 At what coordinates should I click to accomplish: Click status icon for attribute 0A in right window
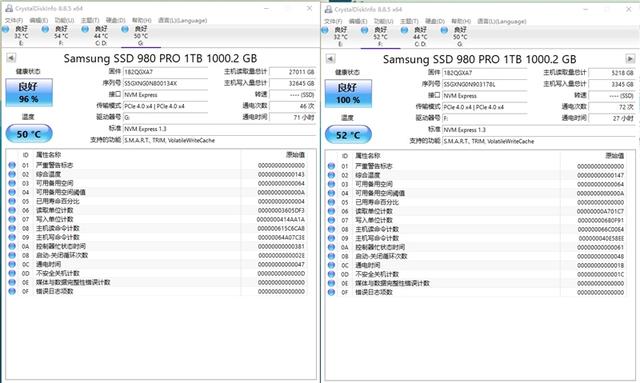(x=331, y=247)
